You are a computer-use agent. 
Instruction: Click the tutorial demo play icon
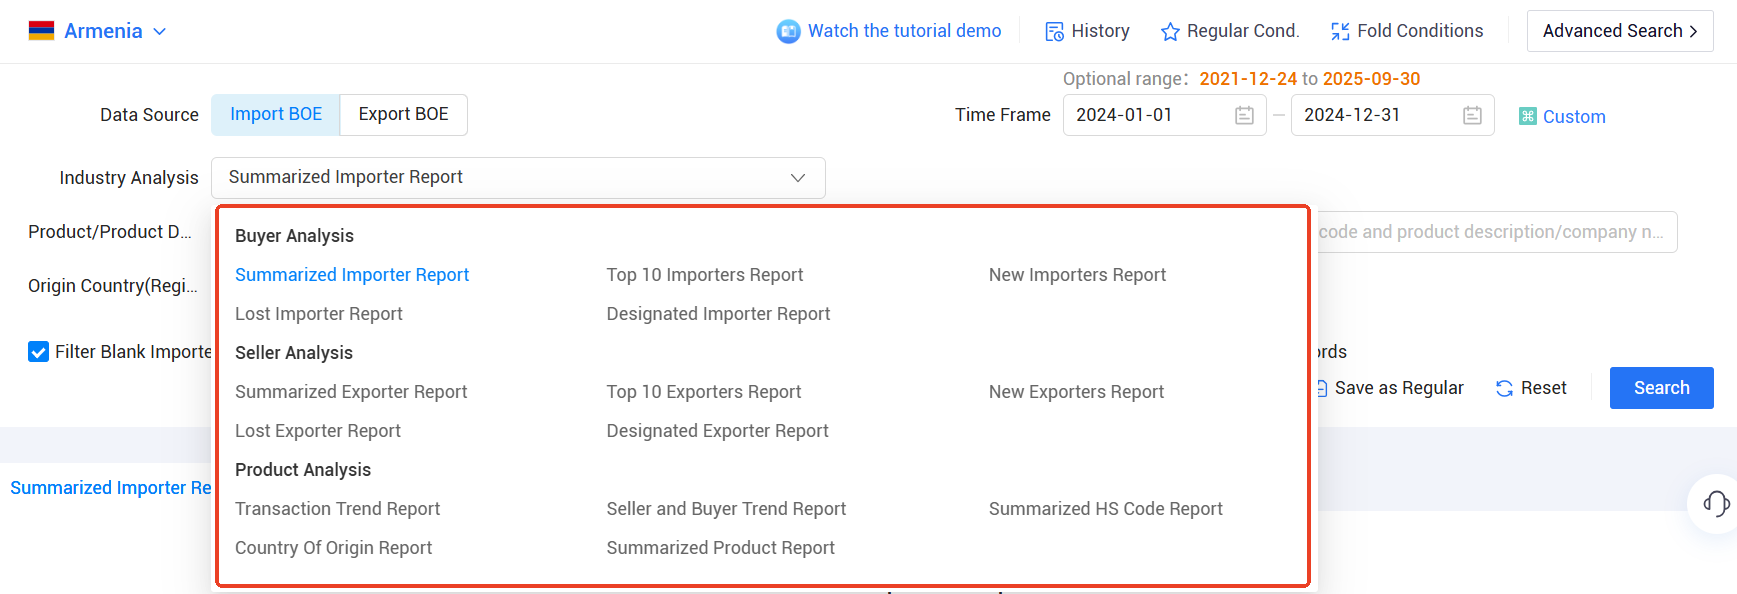(x=788, y=32)
